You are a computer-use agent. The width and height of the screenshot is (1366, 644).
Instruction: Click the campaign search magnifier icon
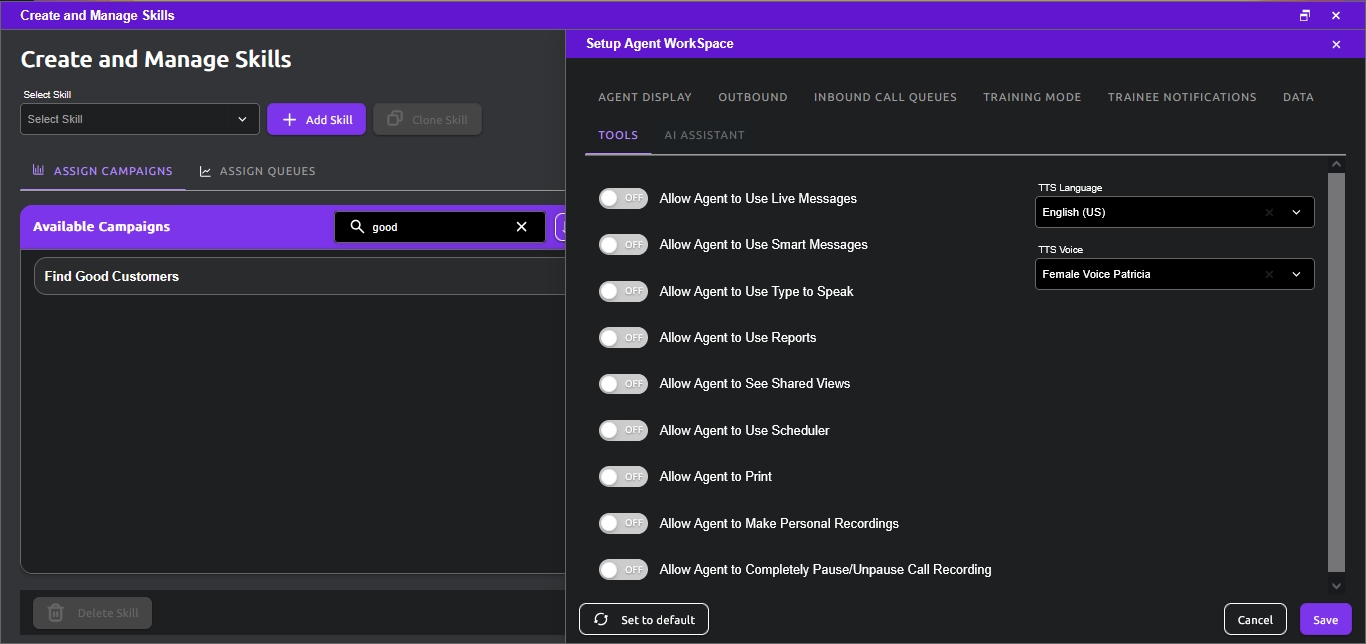[357, 227]
